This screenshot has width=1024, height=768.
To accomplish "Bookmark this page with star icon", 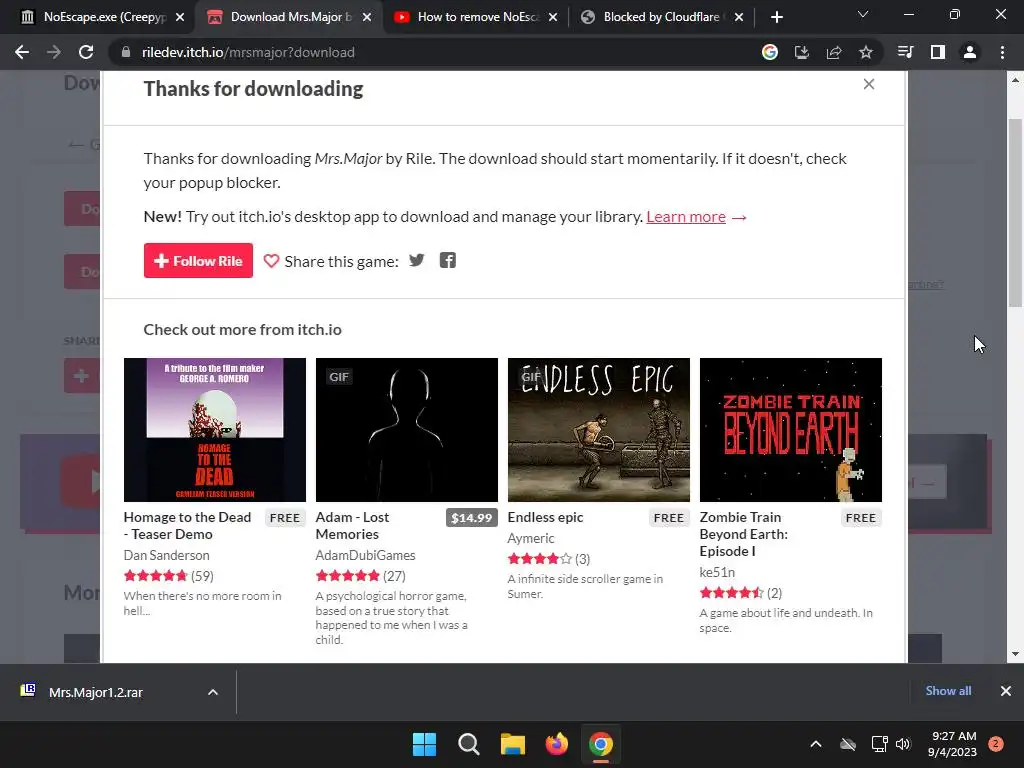I will [865, 52].
